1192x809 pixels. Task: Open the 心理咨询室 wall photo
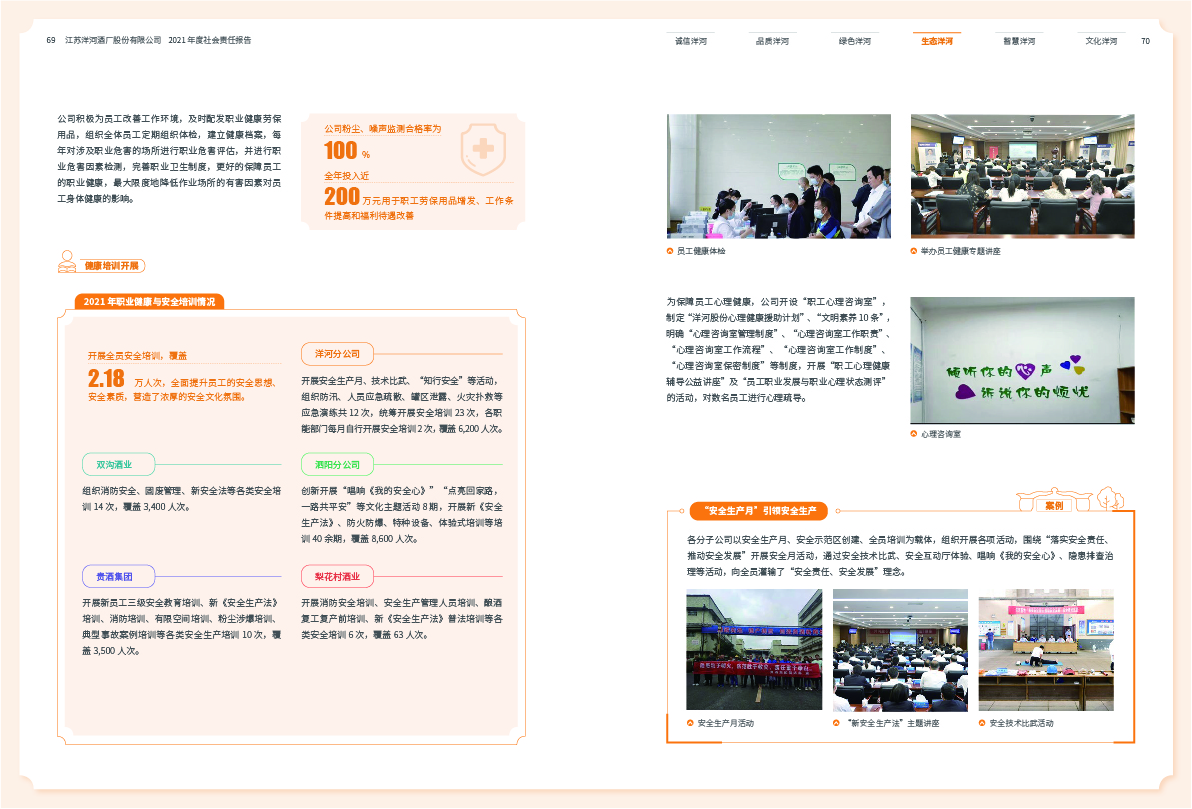point(1022,360)
